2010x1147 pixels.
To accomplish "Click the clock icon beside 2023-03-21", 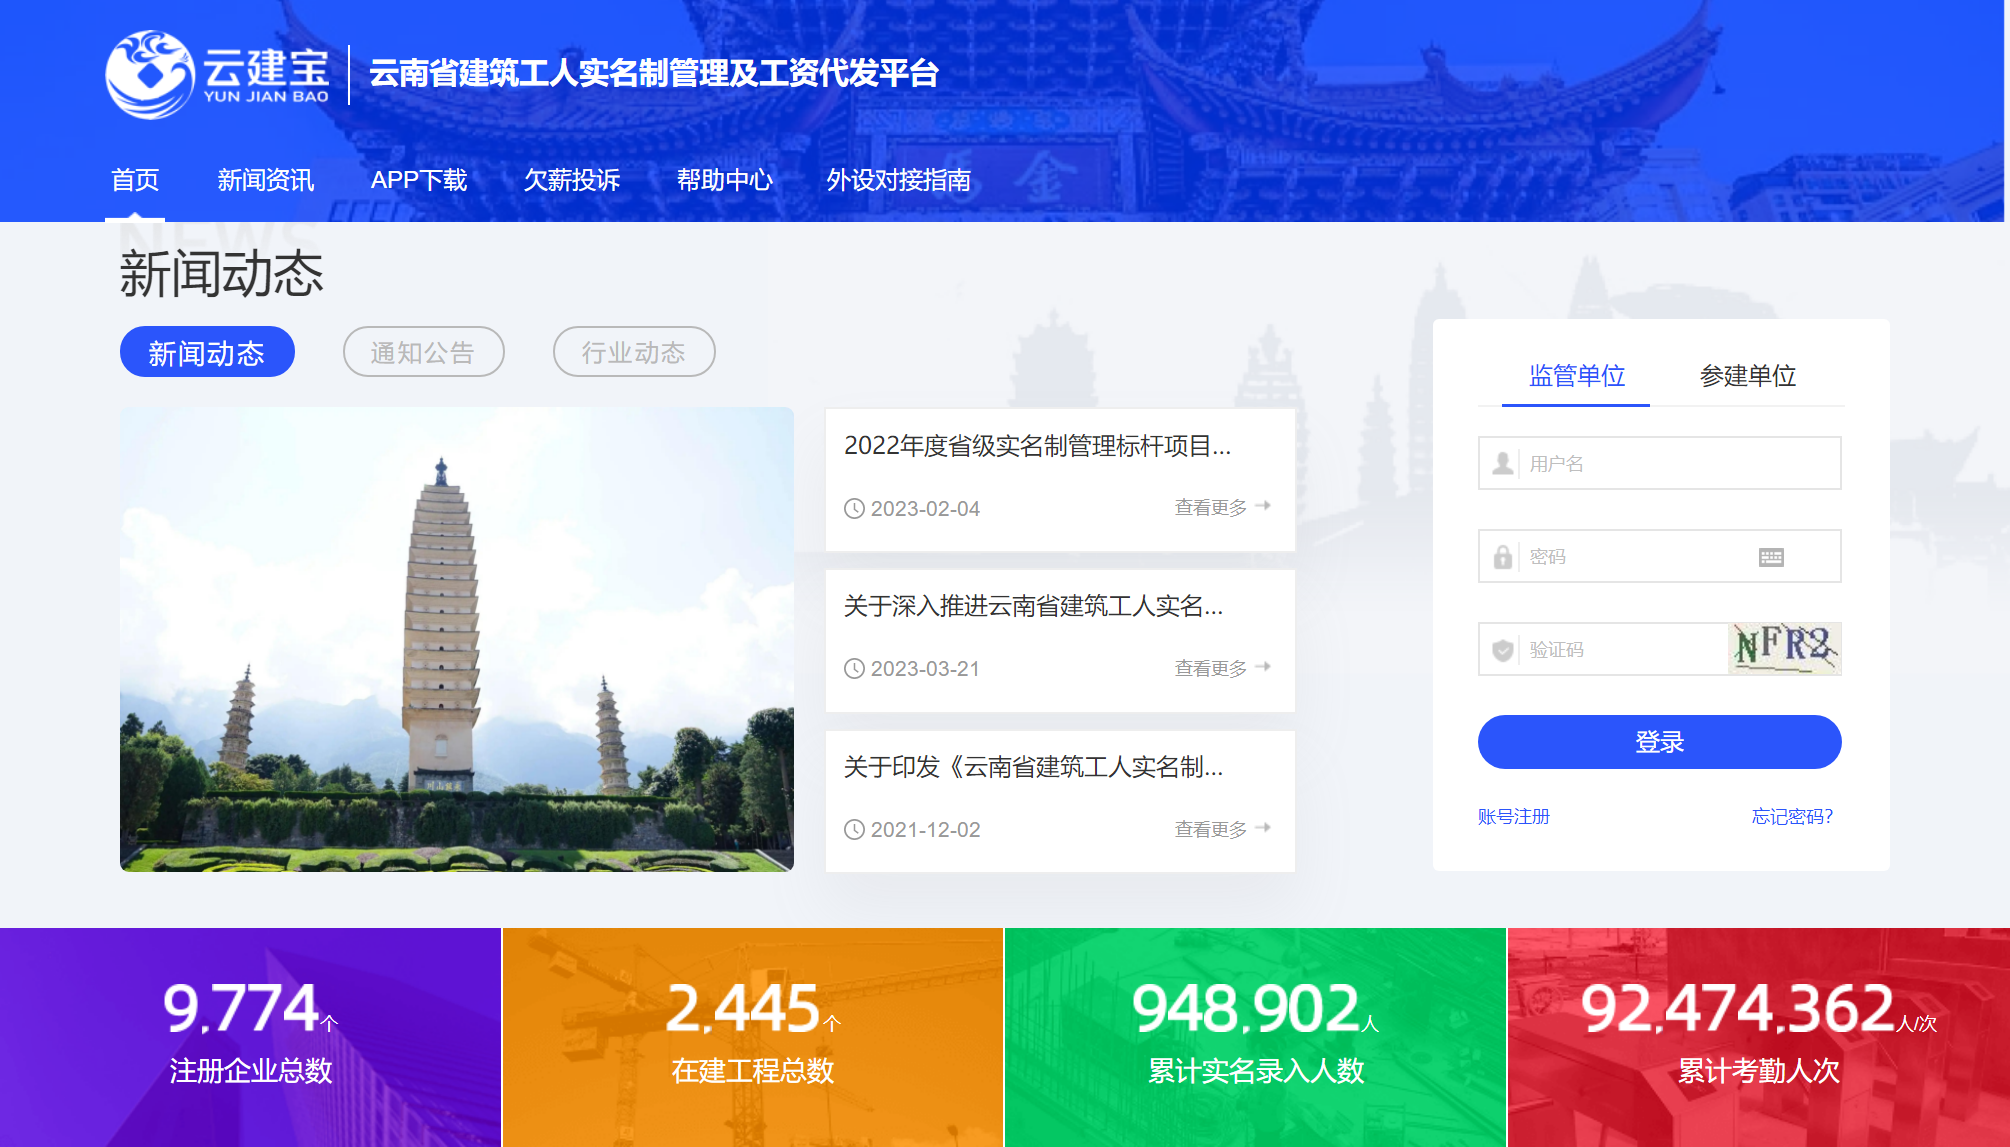I will click(x=854, y=668).
